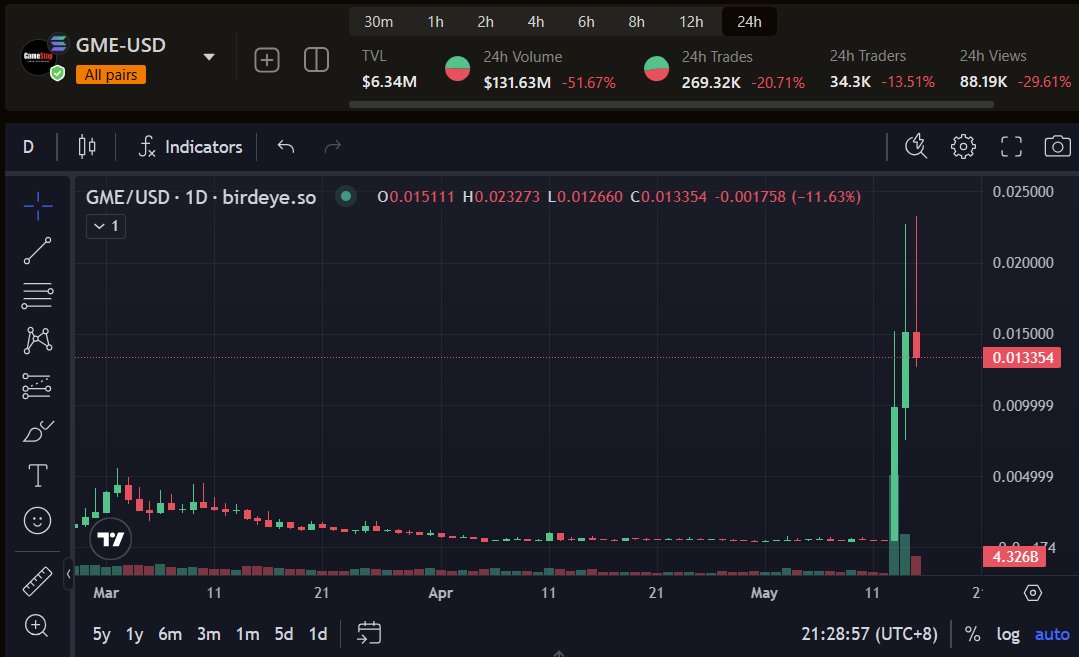Set chart range to 1m
This screenshot has height=657, width=1079.
tap(248, 634)
